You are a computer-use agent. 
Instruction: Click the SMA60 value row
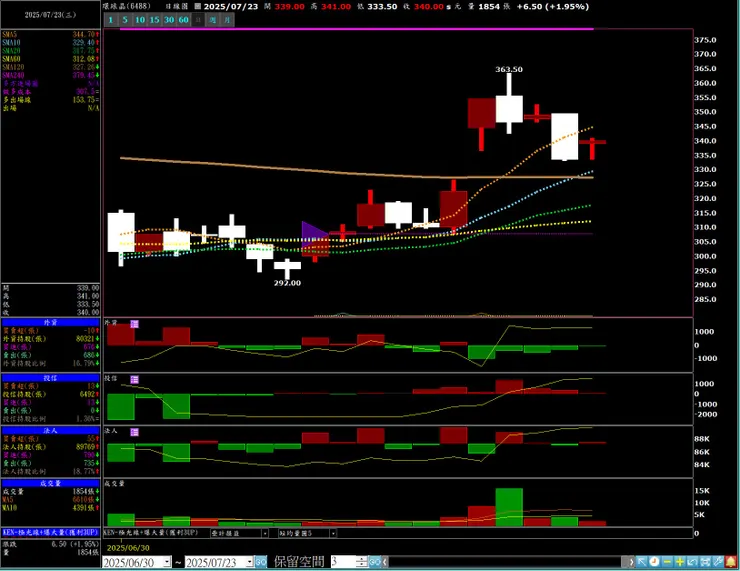50,59
